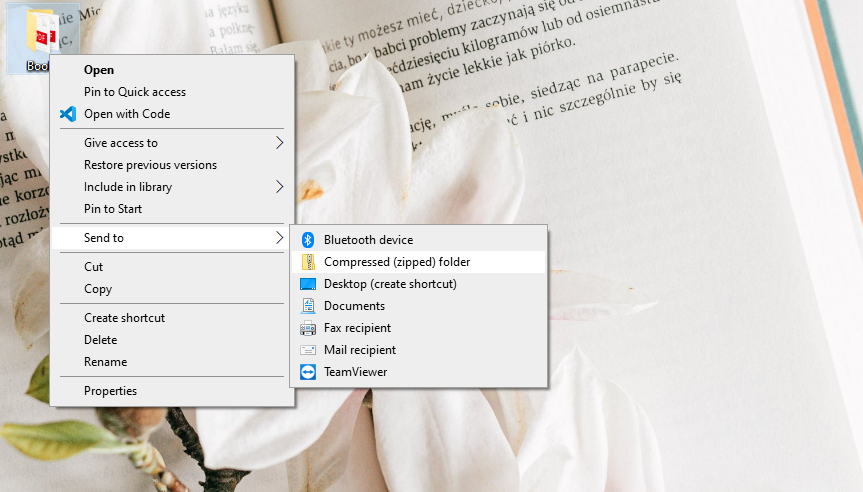The width and height of the screenshot is (863, 492).
Task: Open the Include in library entry
Action: [x=172, y=187]
